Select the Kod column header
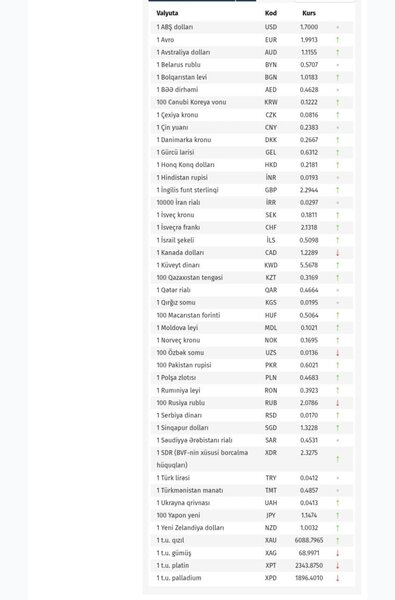 coord(271,13)
